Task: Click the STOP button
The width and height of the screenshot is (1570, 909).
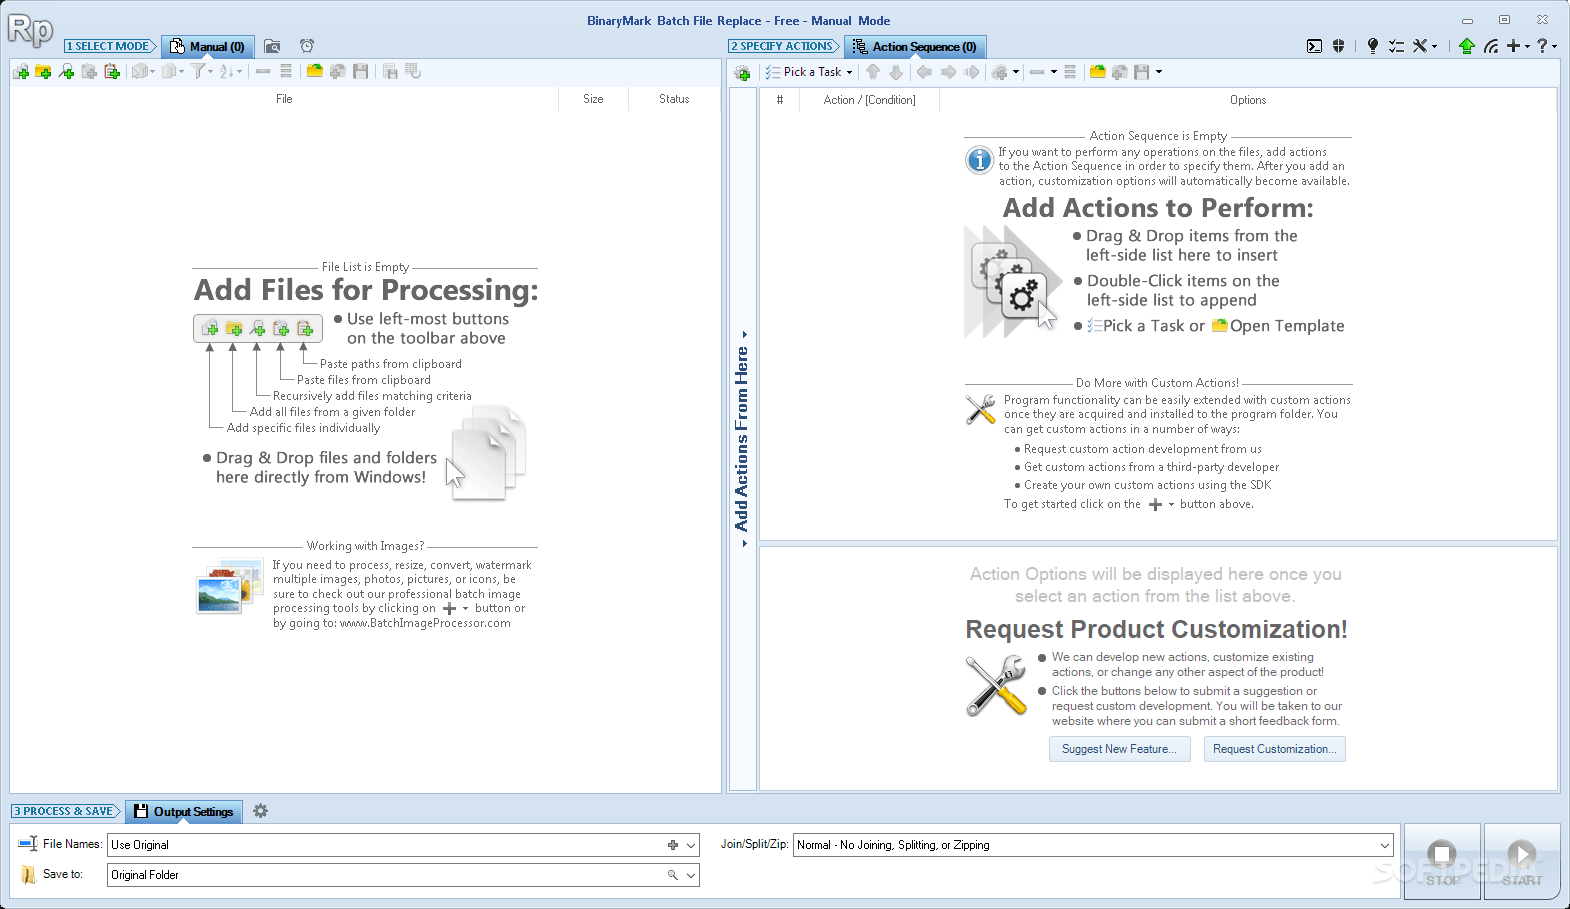Action: pos(1442,861)
